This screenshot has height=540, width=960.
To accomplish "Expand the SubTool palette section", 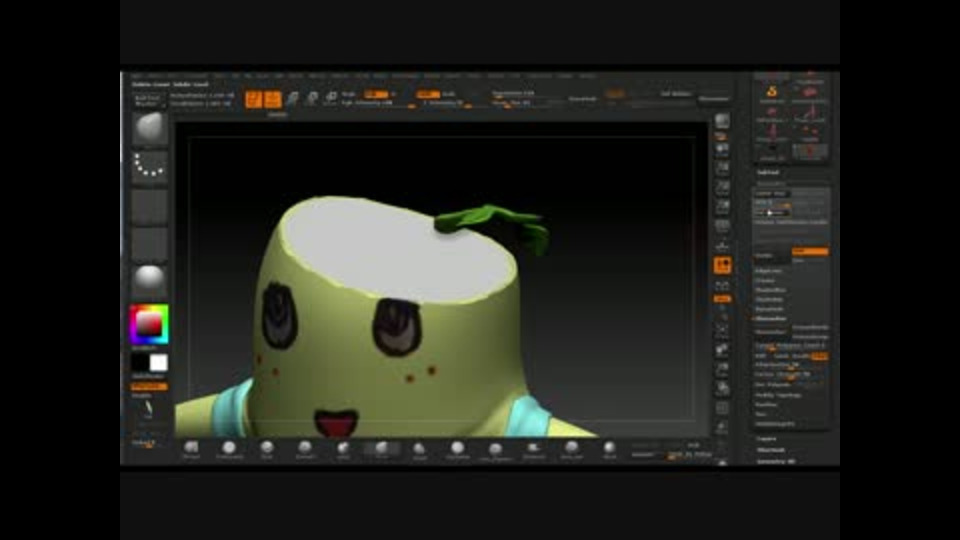I will pyautogui.click(x=768, y=173).
